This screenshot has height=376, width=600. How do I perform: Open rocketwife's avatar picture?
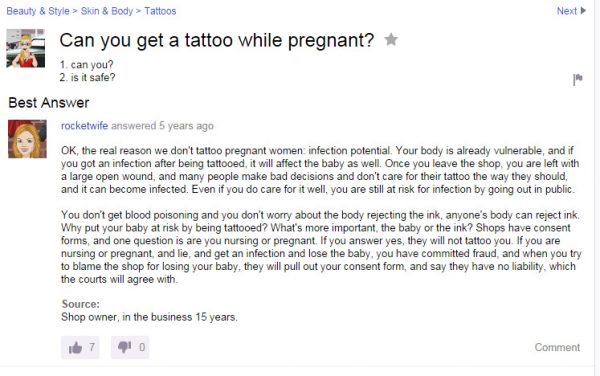point(27,139)
